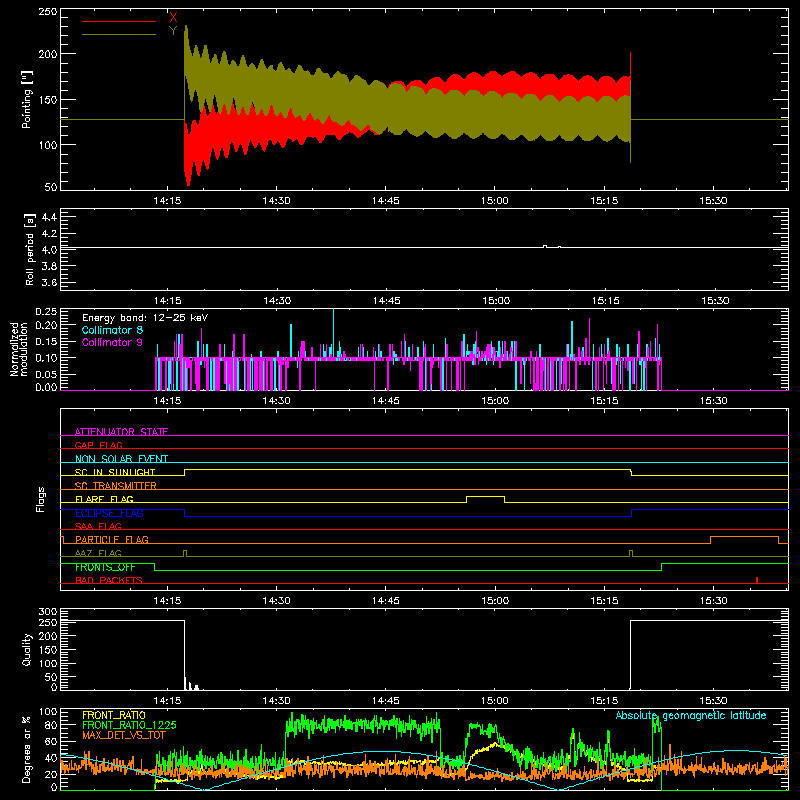Click the NON_SOLAR_EVENT flag label
This screenshot has width=800, height=800.
121,459
